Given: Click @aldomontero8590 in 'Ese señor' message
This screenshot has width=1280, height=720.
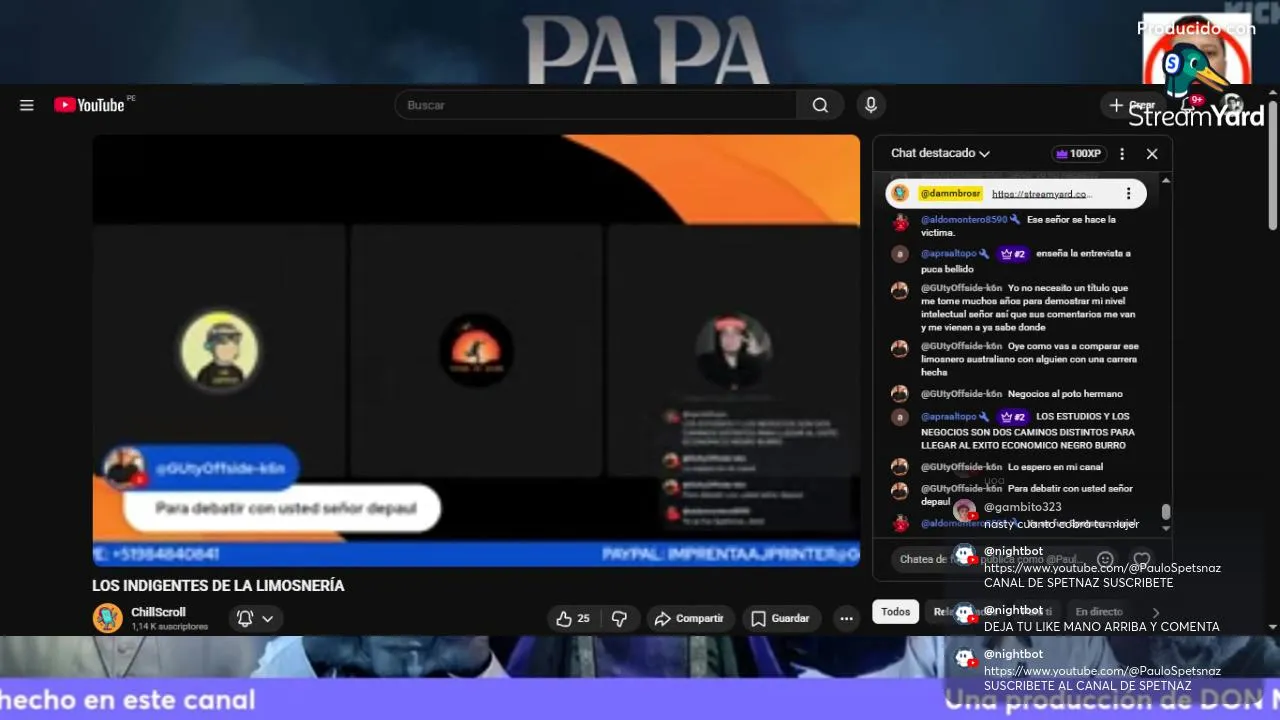Looking at the screenshot, I should 964,219.
